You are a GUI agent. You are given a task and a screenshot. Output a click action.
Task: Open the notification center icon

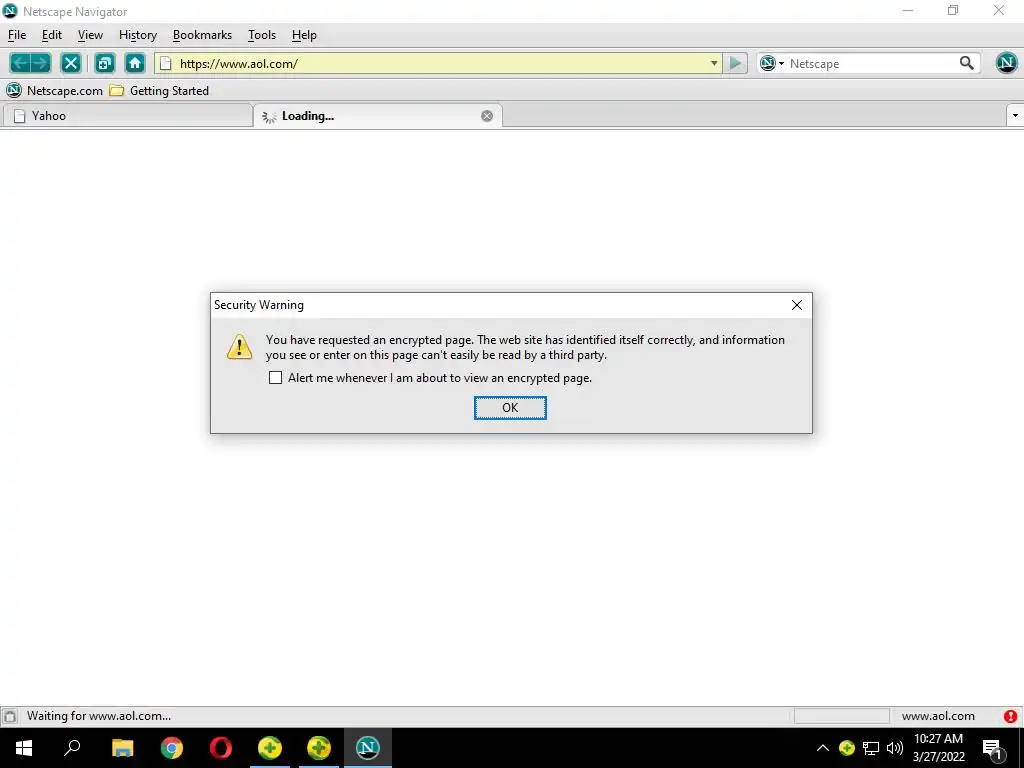(x=993, y=748)
